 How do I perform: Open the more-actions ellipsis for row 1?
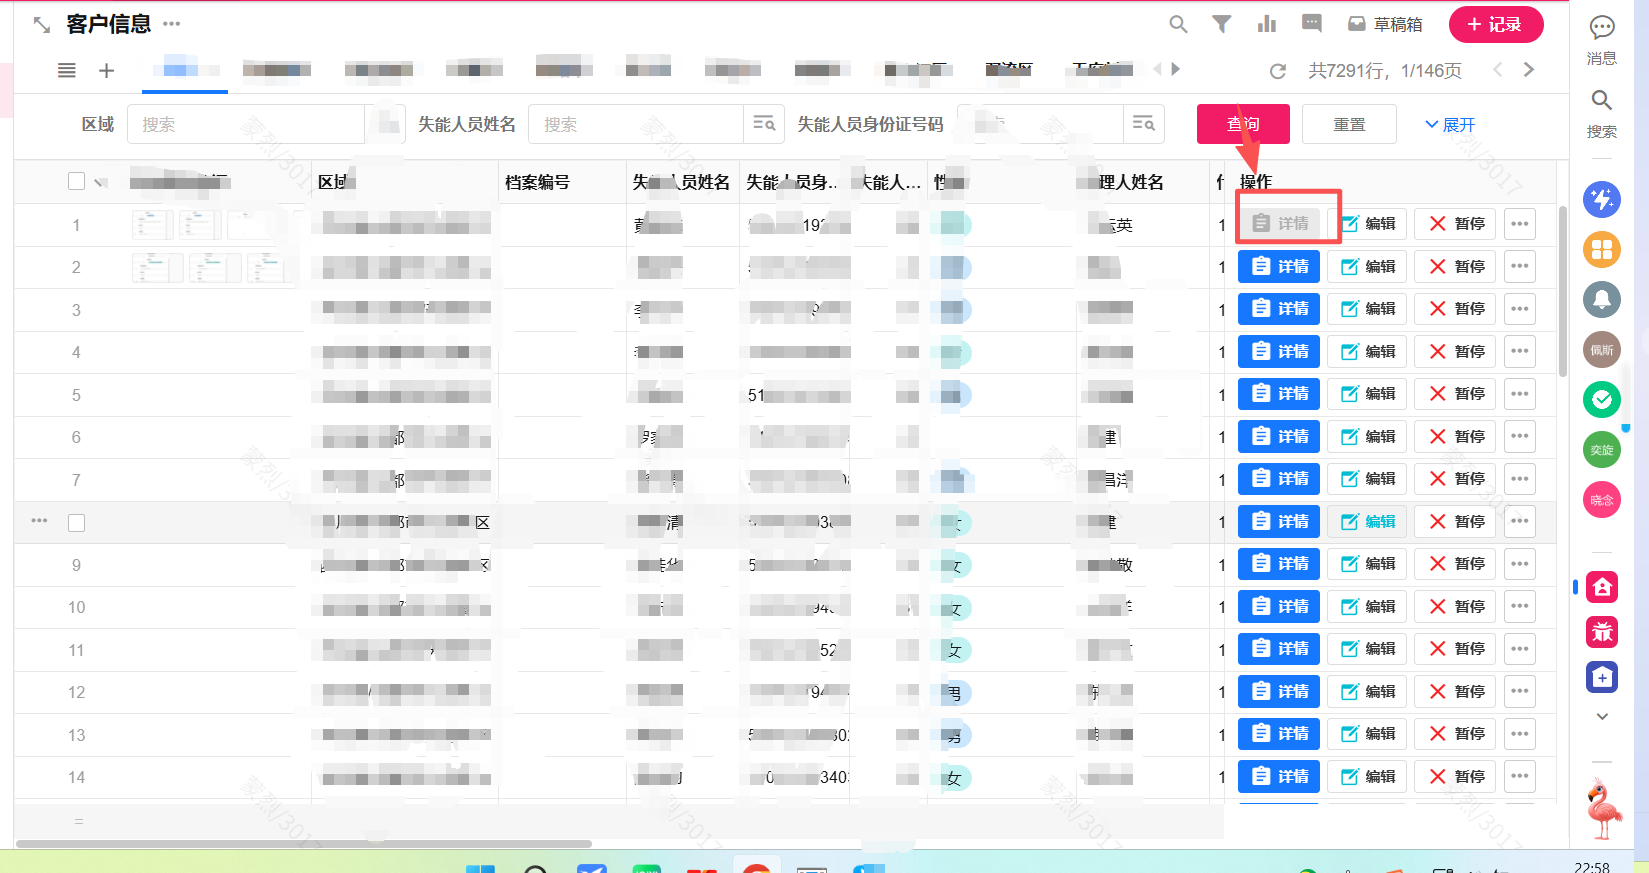coord(1520,224)
